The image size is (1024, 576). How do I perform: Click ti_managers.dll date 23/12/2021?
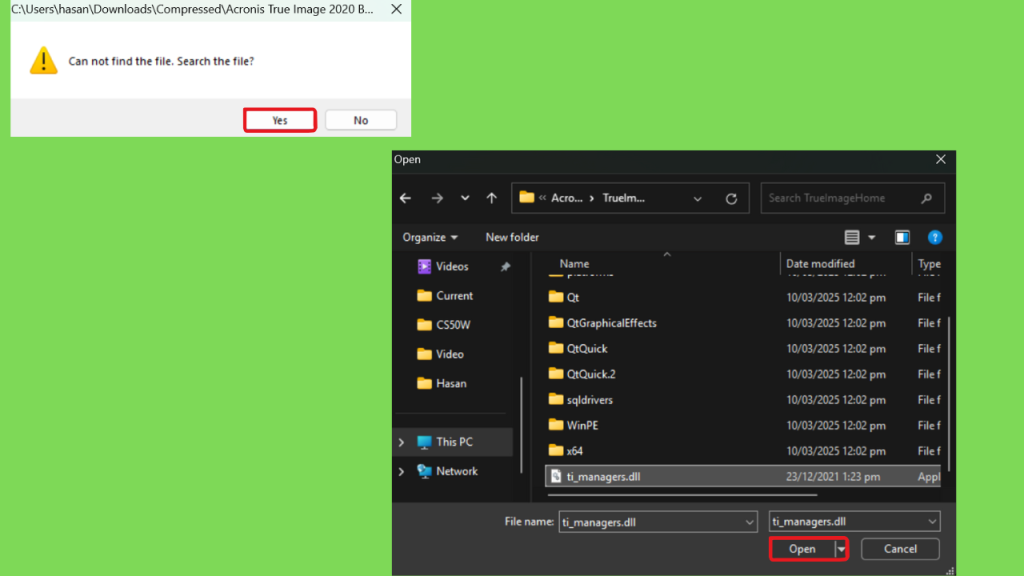(x=833, y=477)
